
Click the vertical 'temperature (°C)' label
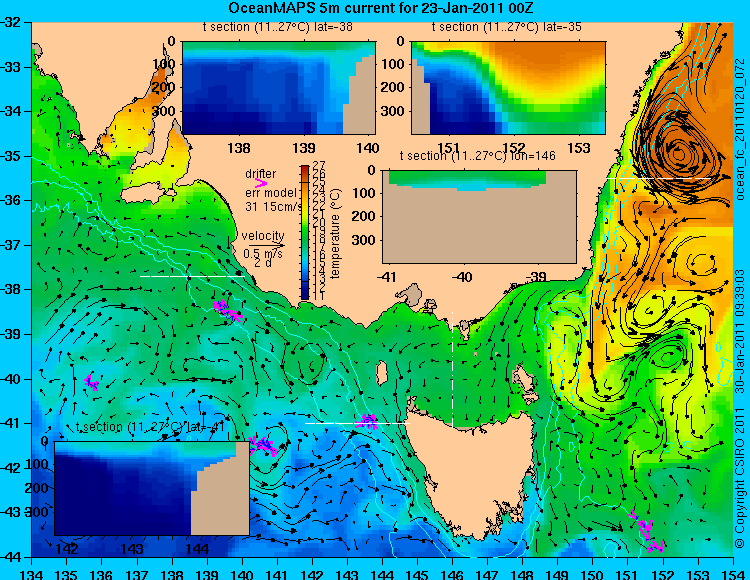[335, 233]
